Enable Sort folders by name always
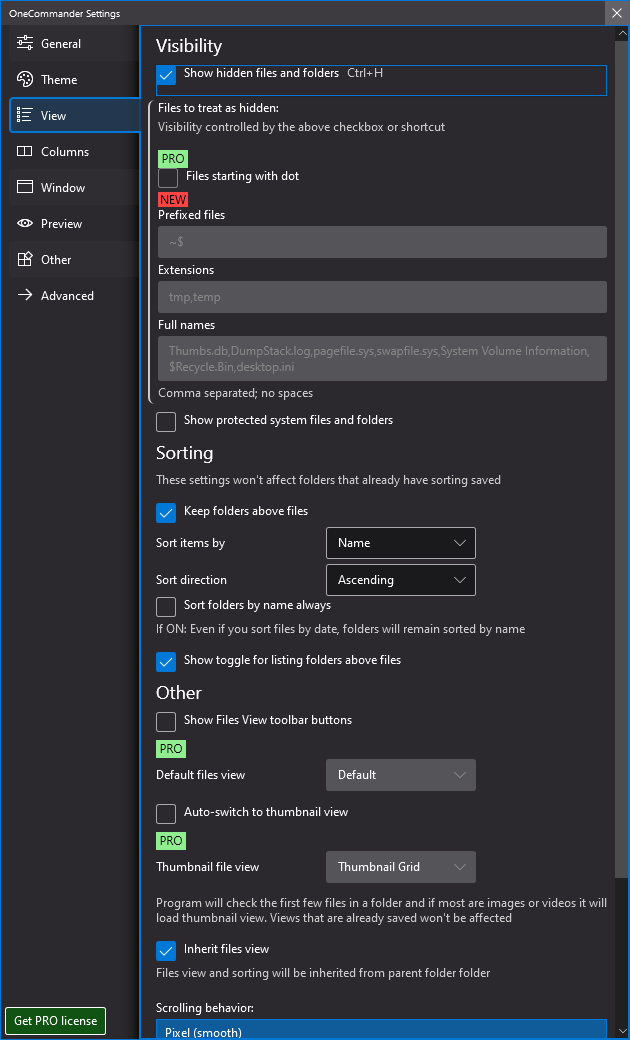 coord(167,607)
